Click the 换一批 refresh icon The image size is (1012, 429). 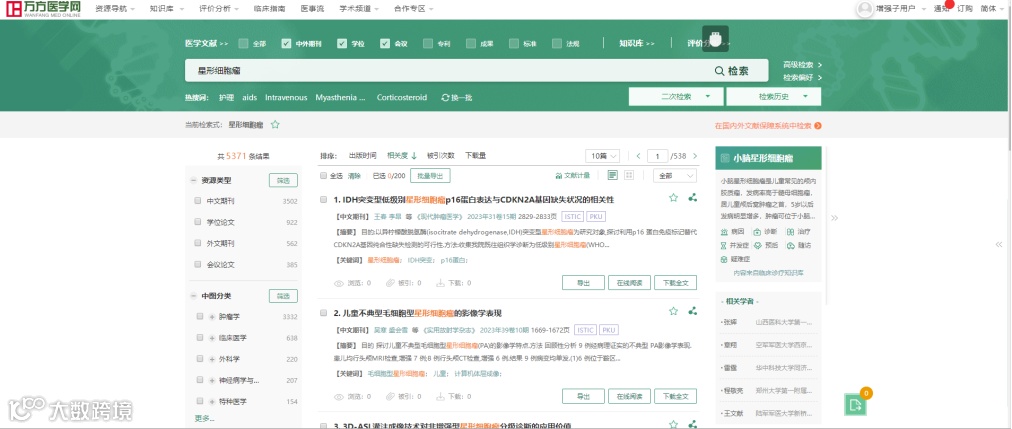[x=445, y=97]
